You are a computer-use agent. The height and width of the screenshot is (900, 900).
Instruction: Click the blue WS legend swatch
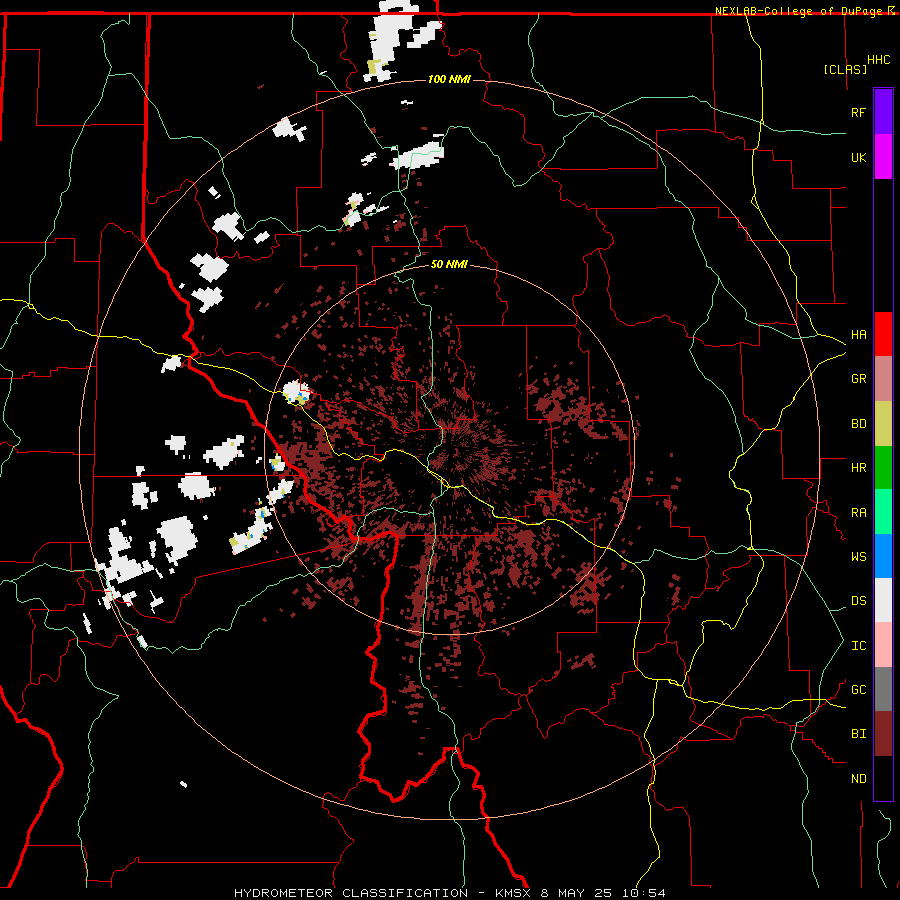(883, 556)
